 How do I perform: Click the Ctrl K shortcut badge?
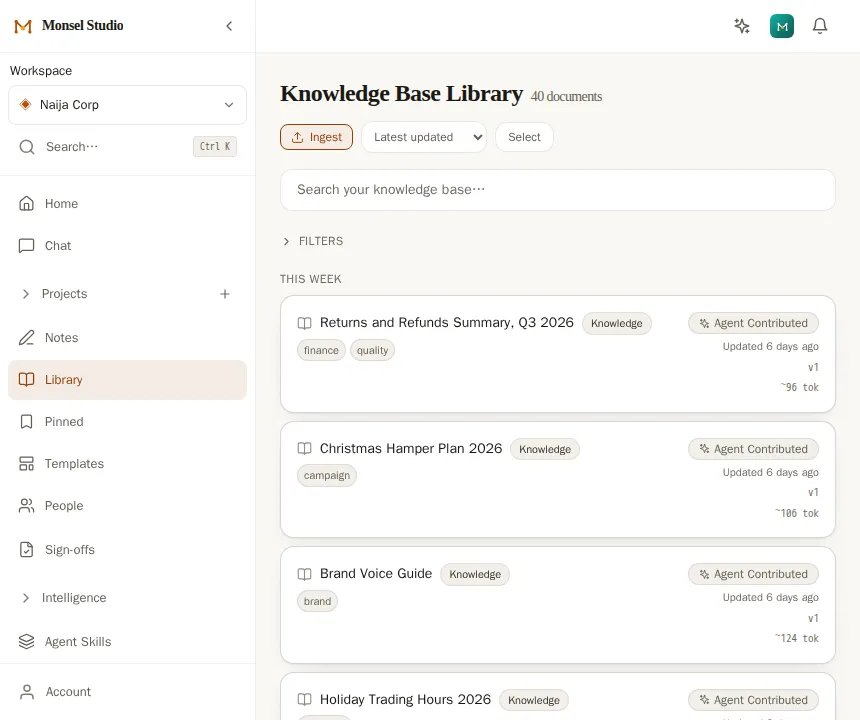(x=214, y=146)
